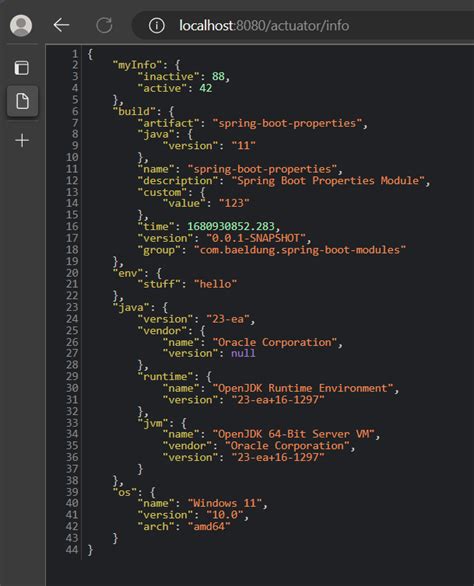Focus the address bar localhost:8080/actuator/info
The height and width of the screenshot is (586, 474).
pos(264,25)
